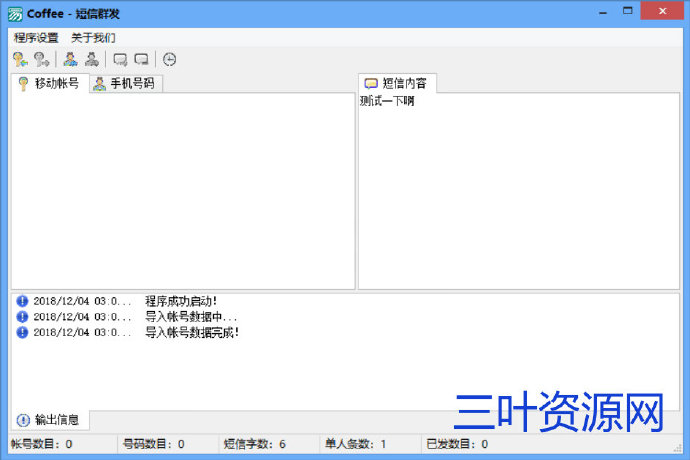Select log row 导入帐号数据完成!
The height and width of the screenshot is (460, 690).
(x=344, y=332)
